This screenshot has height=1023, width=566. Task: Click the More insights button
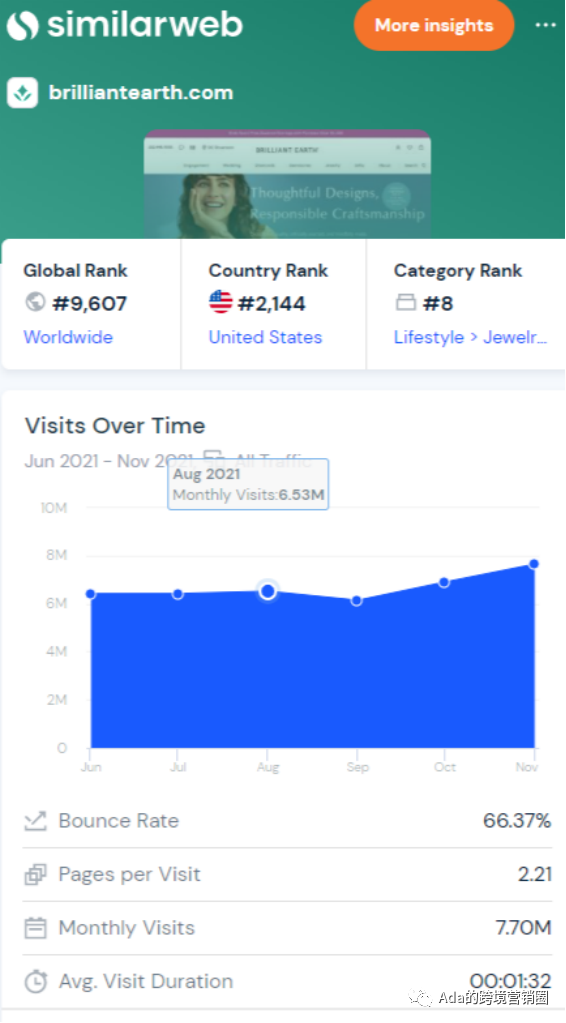click(x=434, y=25)
